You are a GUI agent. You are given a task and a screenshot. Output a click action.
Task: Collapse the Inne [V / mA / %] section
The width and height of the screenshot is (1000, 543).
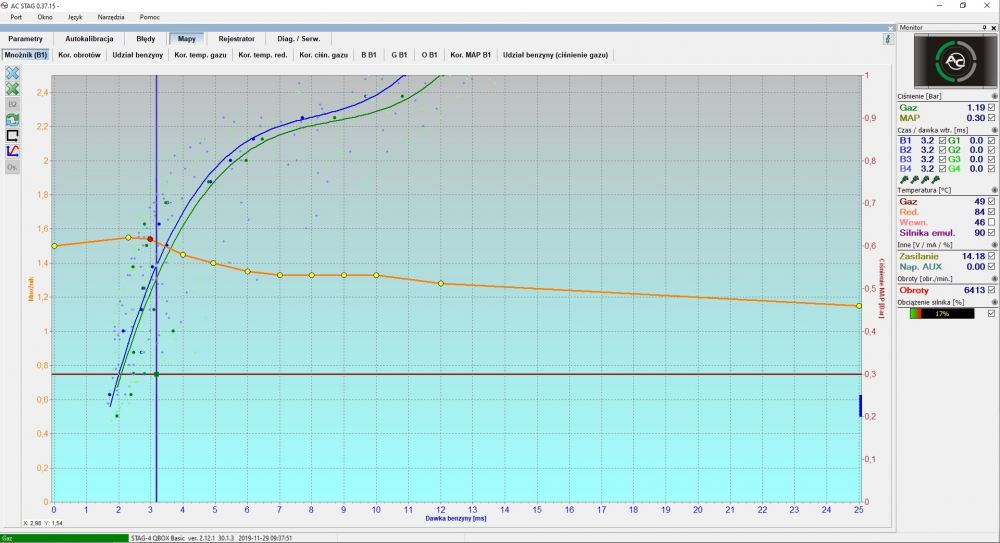point(994,245)
